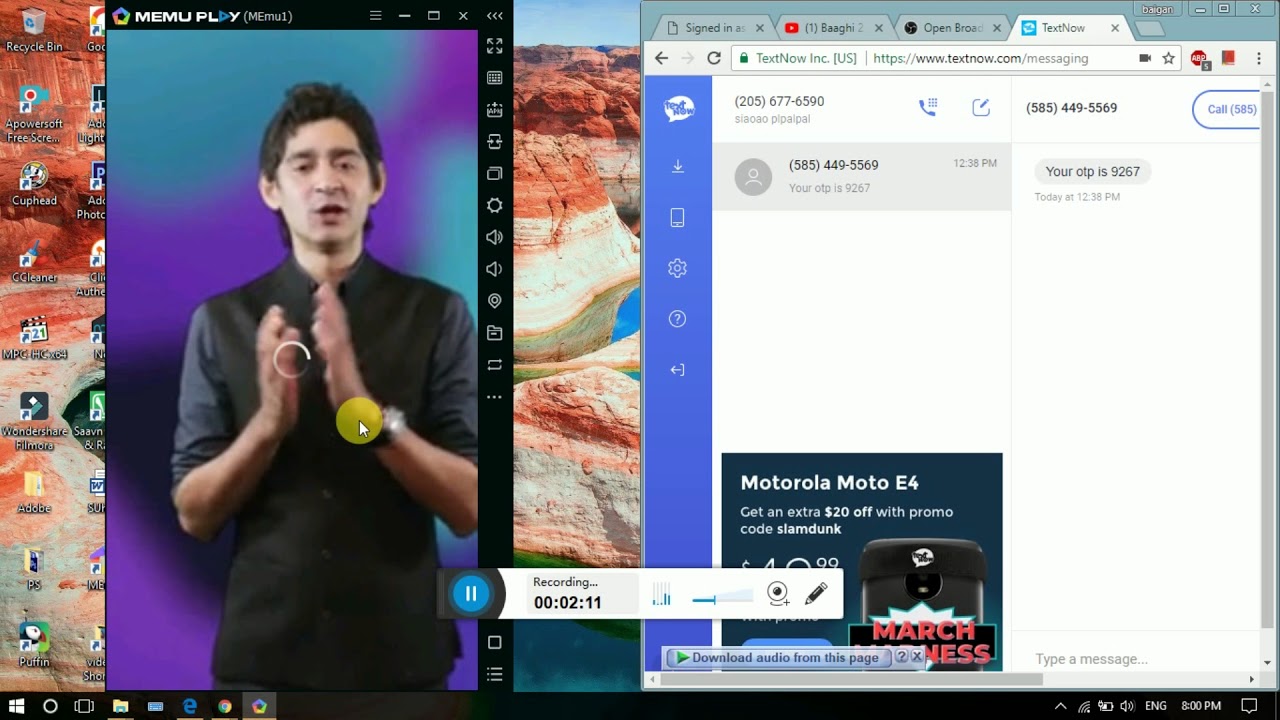Screen dimensions: 1280x720
Task: Open Chrome from the taskbar
Action: click(x=225, y=706)
